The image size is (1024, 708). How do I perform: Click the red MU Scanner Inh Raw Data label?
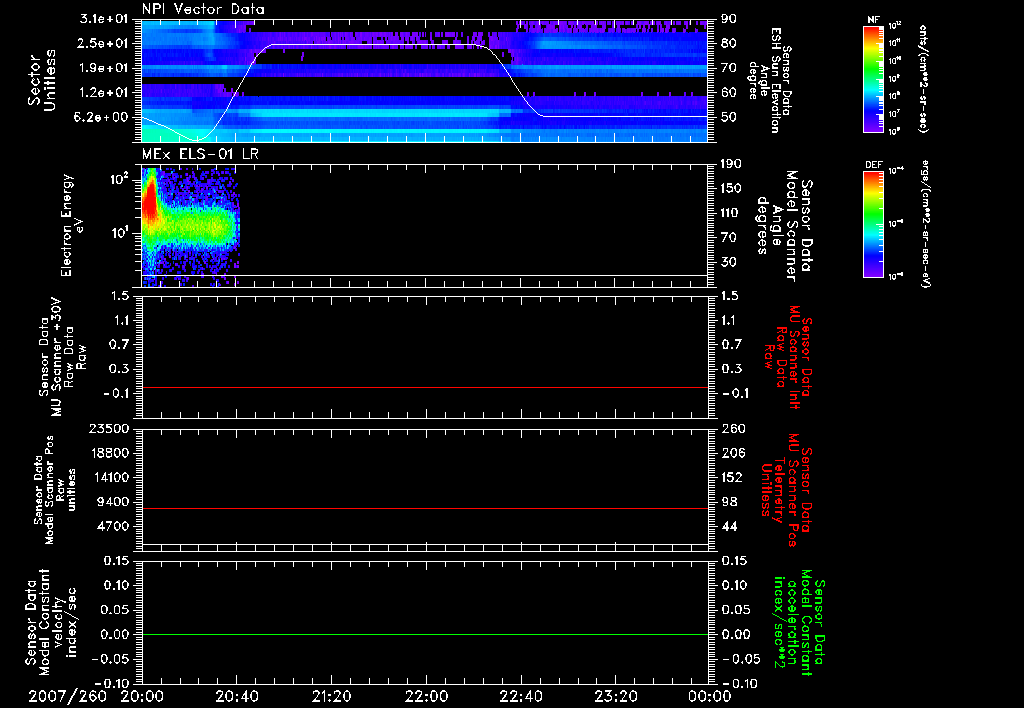tap(788, 357)
